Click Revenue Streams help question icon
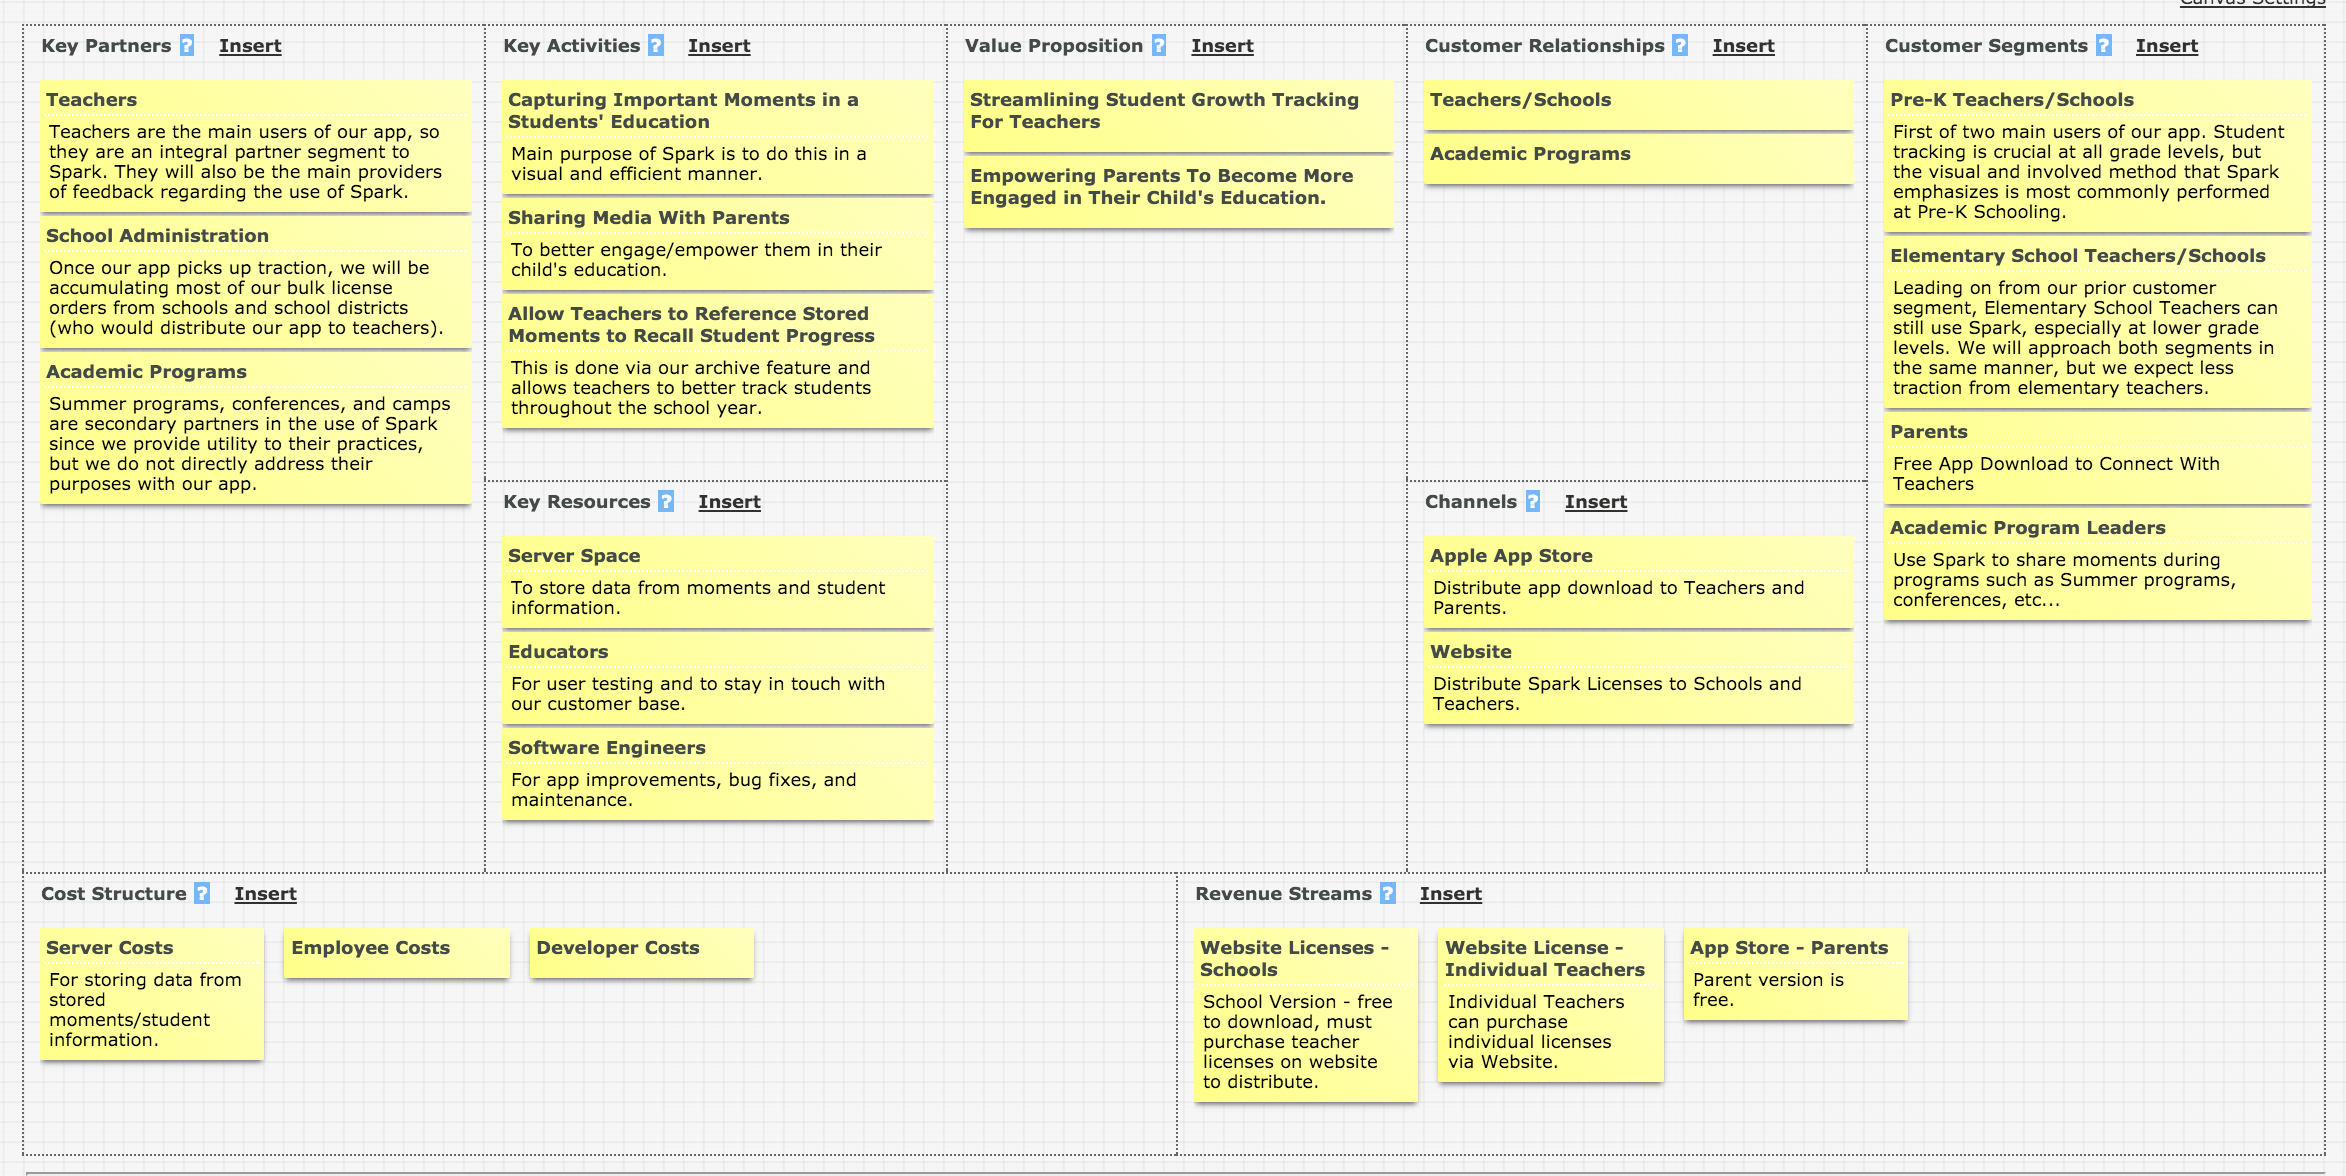2346x1176 pixels. 1388,894
